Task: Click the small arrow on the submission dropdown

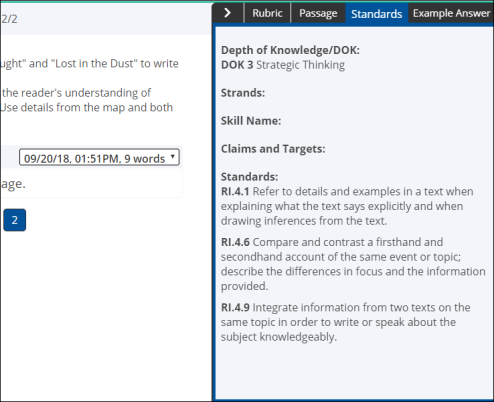Action: tap(173, 156)
